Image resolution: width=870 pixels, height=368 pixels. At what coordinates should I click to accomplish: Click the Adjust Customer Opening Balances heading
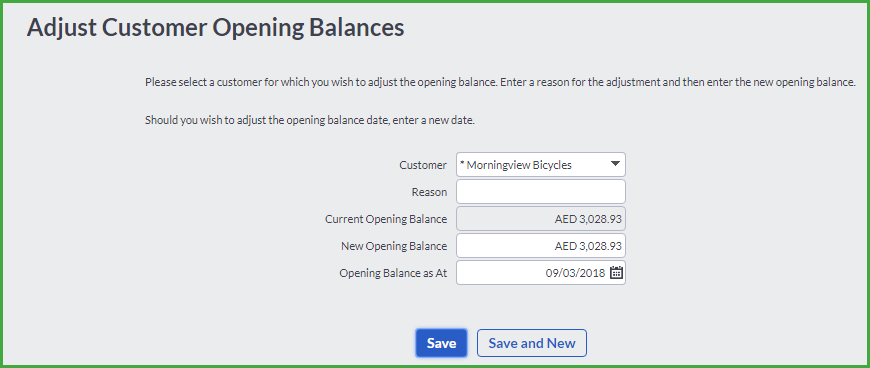(215, 28)
